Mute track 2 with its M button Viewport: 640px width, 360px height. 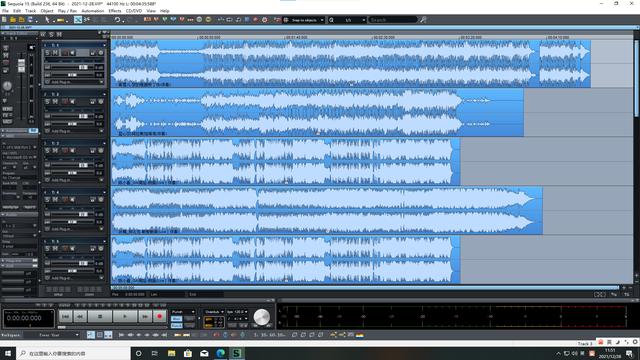coord(55,102)
